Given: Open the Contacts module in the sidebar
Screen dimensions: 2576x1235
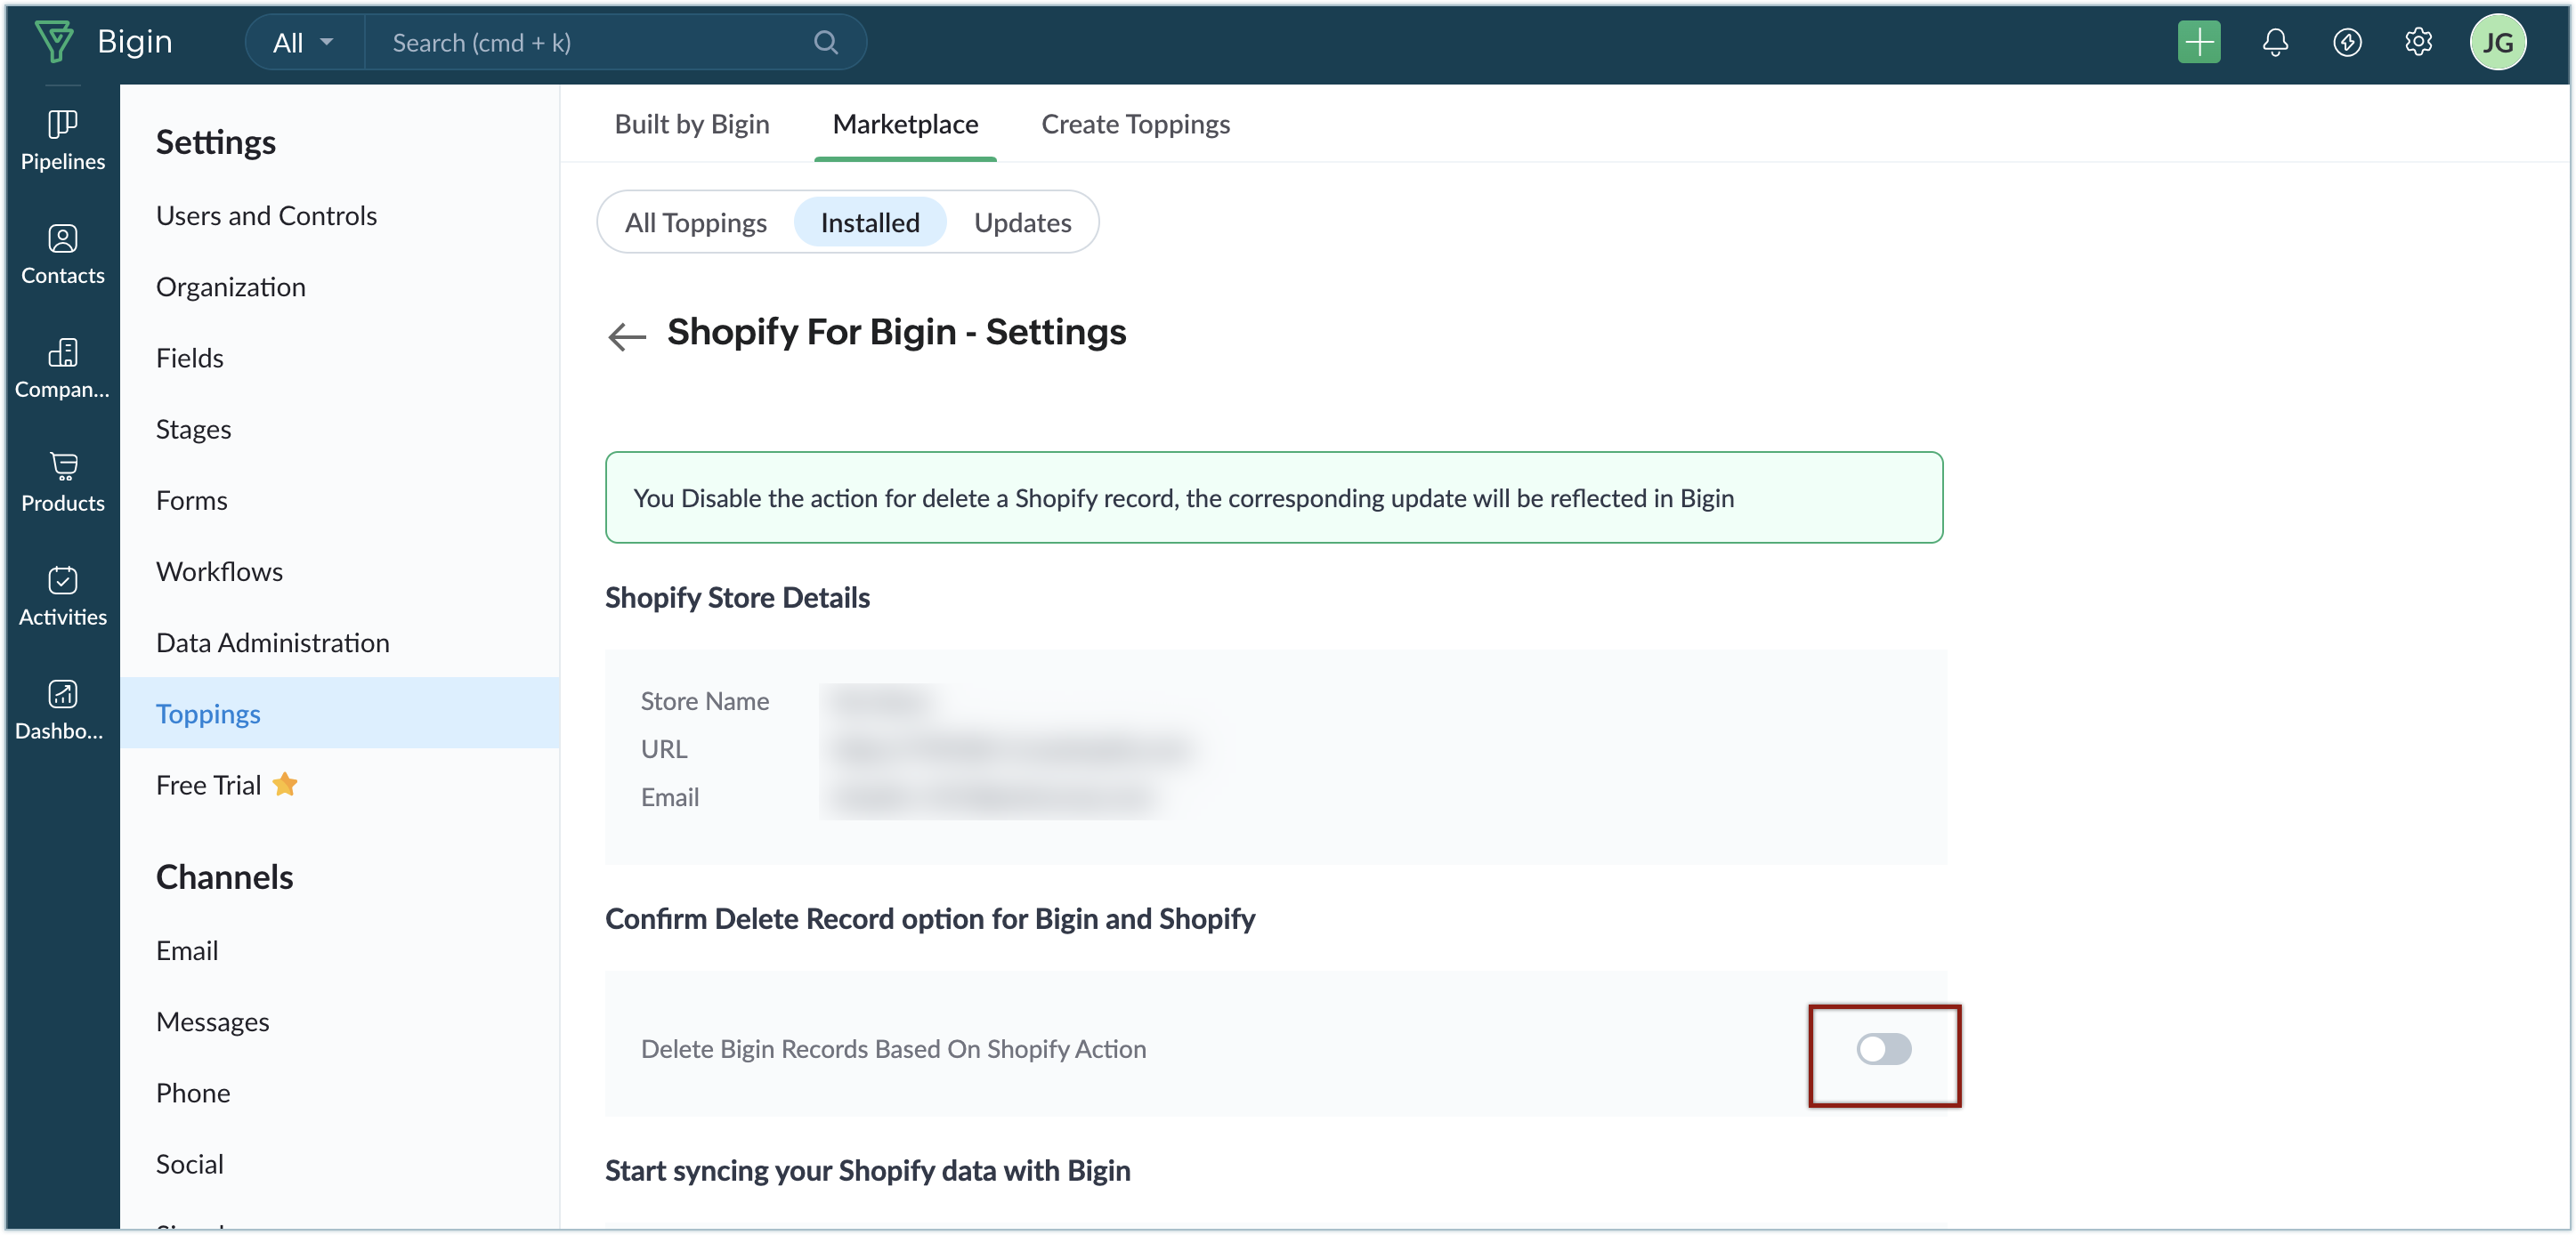Looking at the screenshot, I should (62, 255).
